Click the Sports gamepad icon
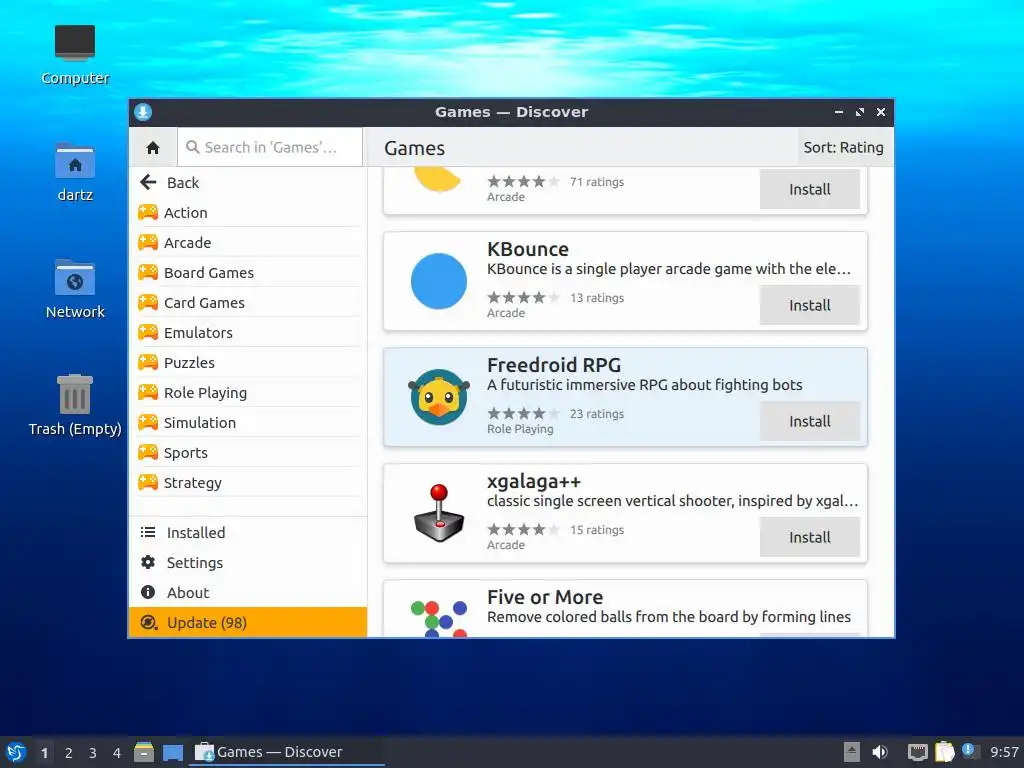The height and width of the screenshot is (768, 1024). pyautogui.click(x=148, y=452)
